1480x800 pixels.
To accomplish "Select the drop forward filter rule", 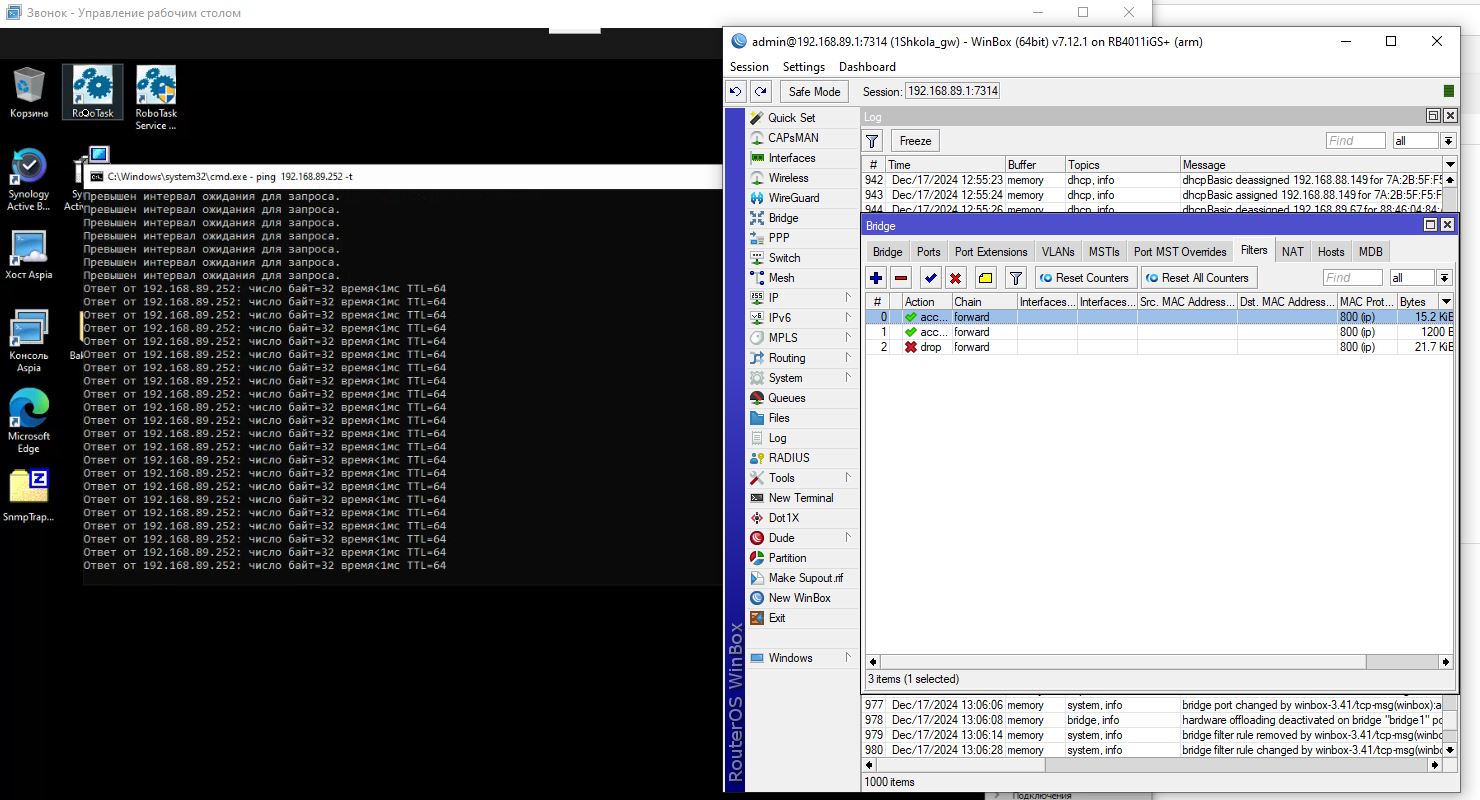I will 1159,347.
